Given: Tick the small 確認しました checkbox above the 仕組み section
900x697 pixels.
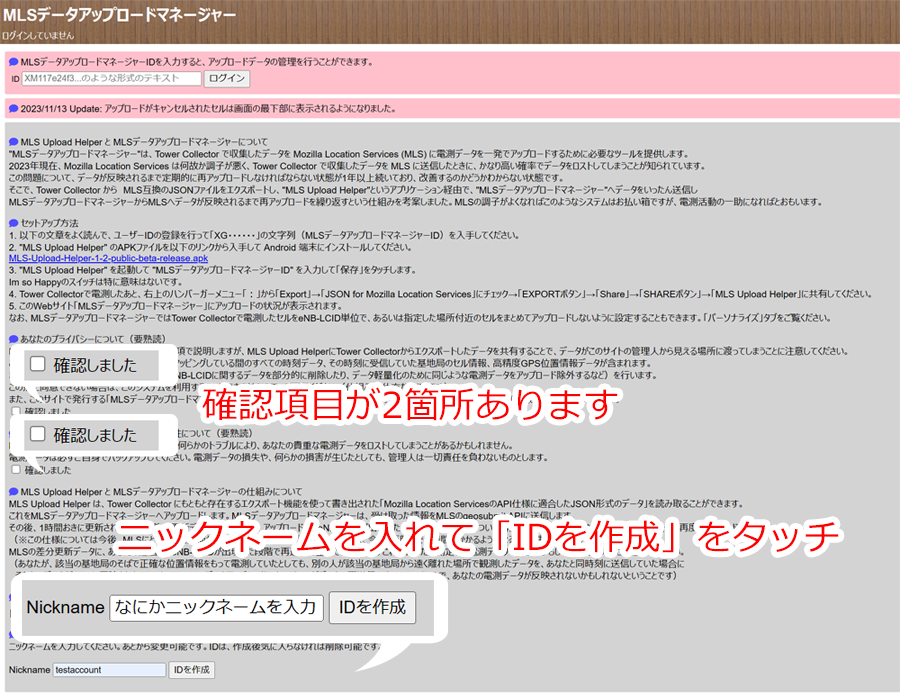Looking at the screenshot, I should (x=16, y=470).
